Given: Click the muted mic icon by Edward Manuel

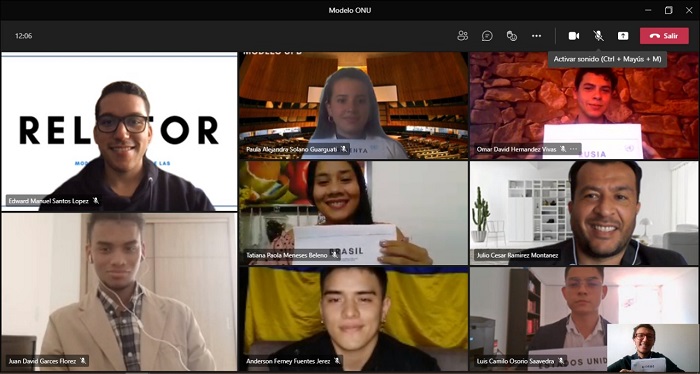Looking at the screenshot, I should pyautogui.click(x=96, y=201).
